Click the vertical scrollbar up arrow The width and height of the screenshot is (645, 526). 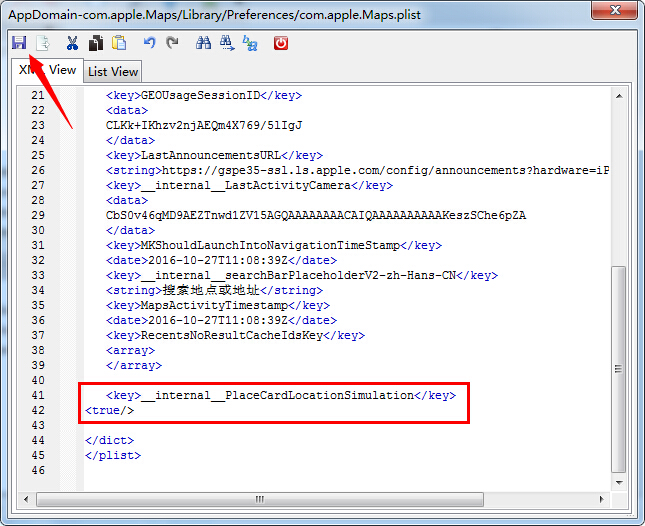pyautogui.click(x=619, y=96)
